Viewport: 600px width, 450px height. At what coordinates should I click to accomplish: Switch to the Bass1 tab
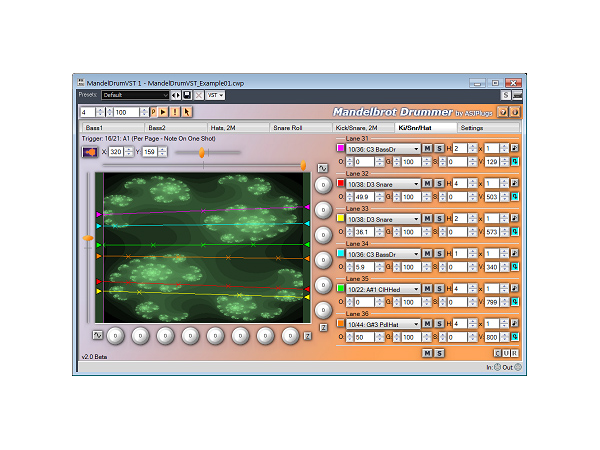(x=113, y=128)
